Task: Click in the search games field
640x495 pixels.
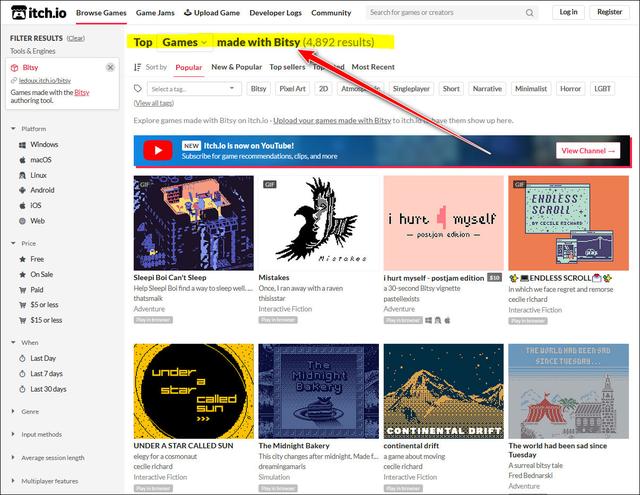Action: [x=447, y=13]
